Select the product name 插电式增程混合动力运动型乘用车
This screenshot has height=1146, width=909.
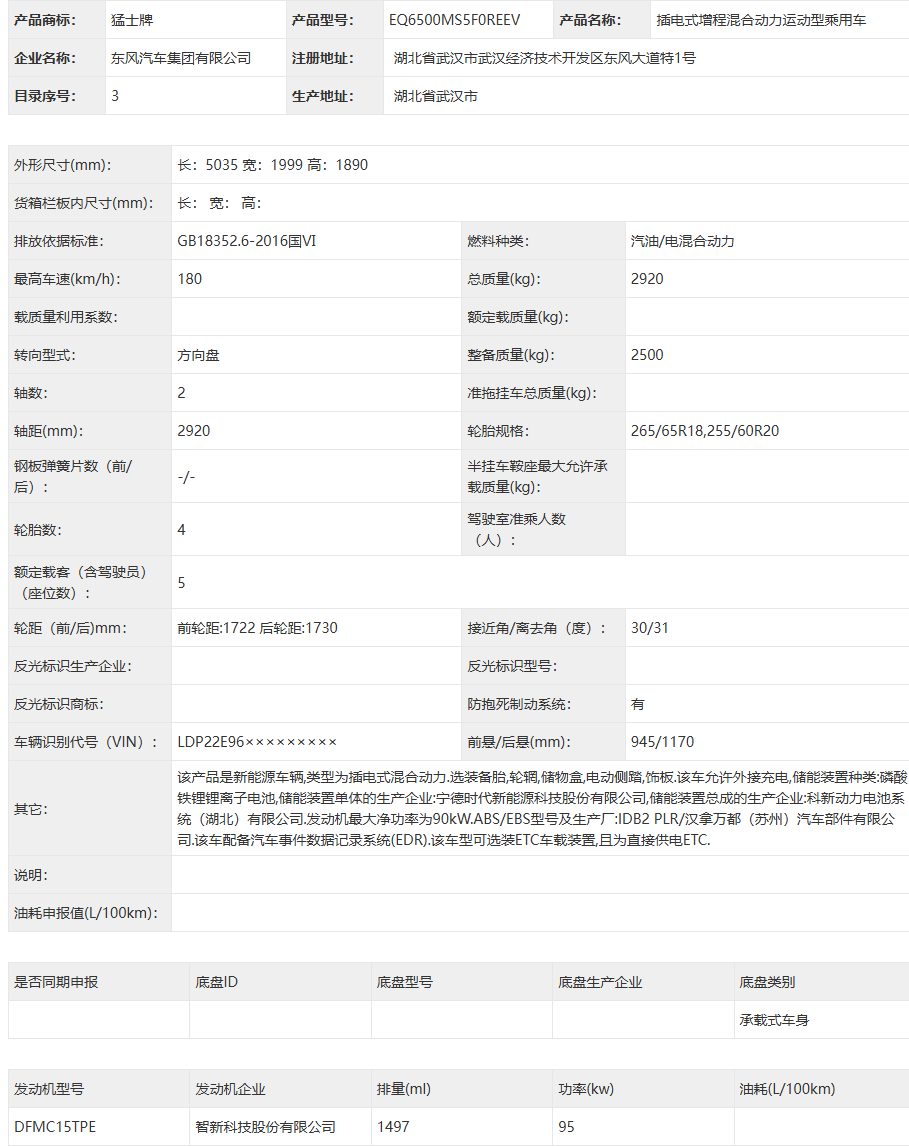pos(761,20)
